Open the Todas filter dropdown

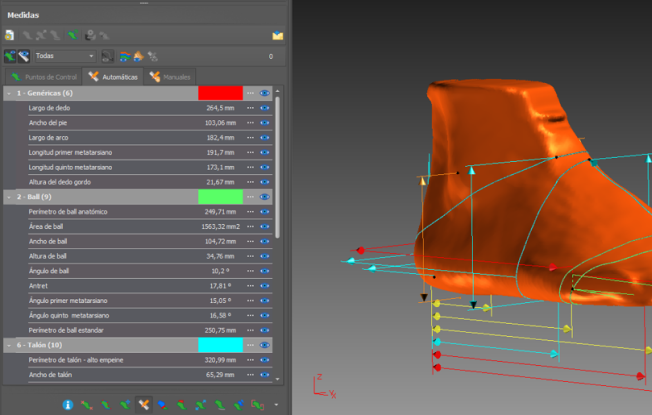click(x=64, y=56)
